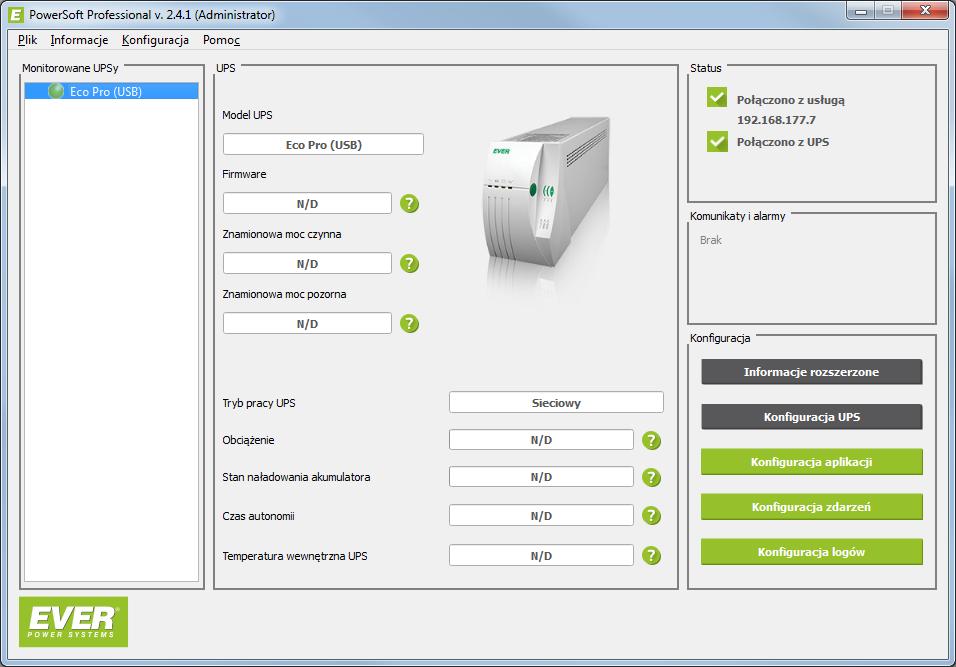Open the Konfiguracja menu
The height and width of the screenshot is (667, 956).
coord(155,40)
